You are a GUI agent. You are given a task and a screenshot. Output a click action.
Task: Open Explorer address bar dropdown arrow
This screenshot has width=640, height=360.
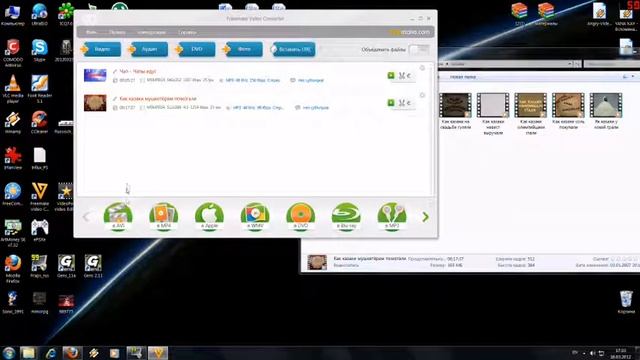pos(569,64)
